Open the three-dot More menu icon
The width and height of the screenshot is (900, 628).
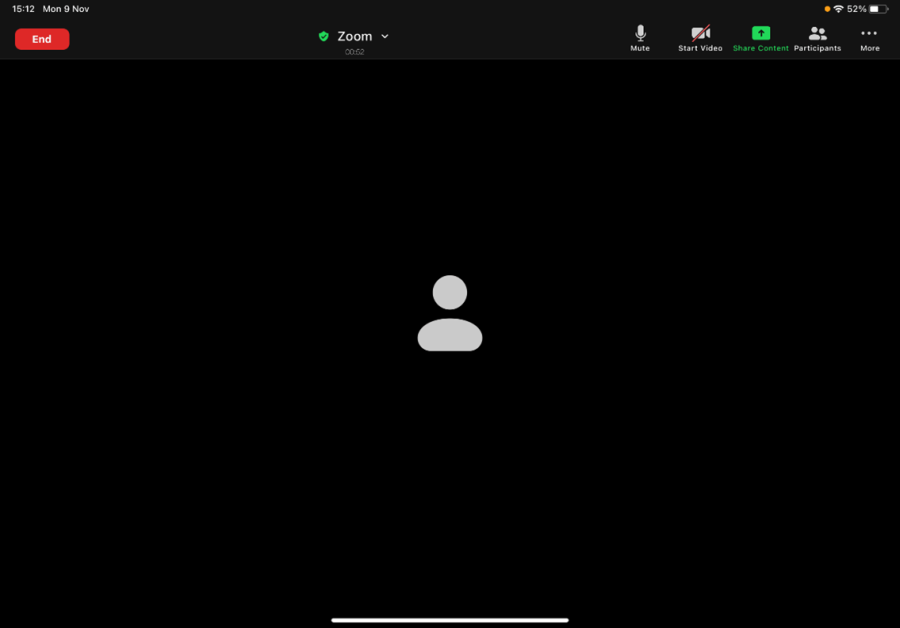click(x=869, y=33)
